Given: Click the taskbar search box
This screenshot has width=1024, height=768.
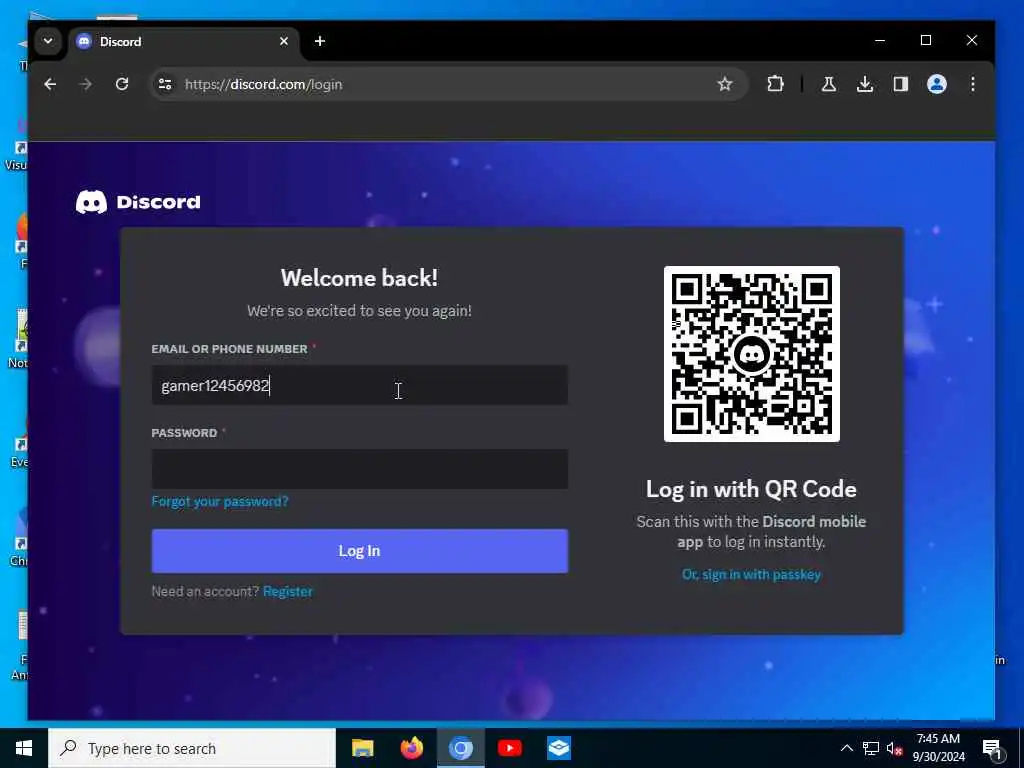Looking at the screenshot, I should tap(192, 748).
